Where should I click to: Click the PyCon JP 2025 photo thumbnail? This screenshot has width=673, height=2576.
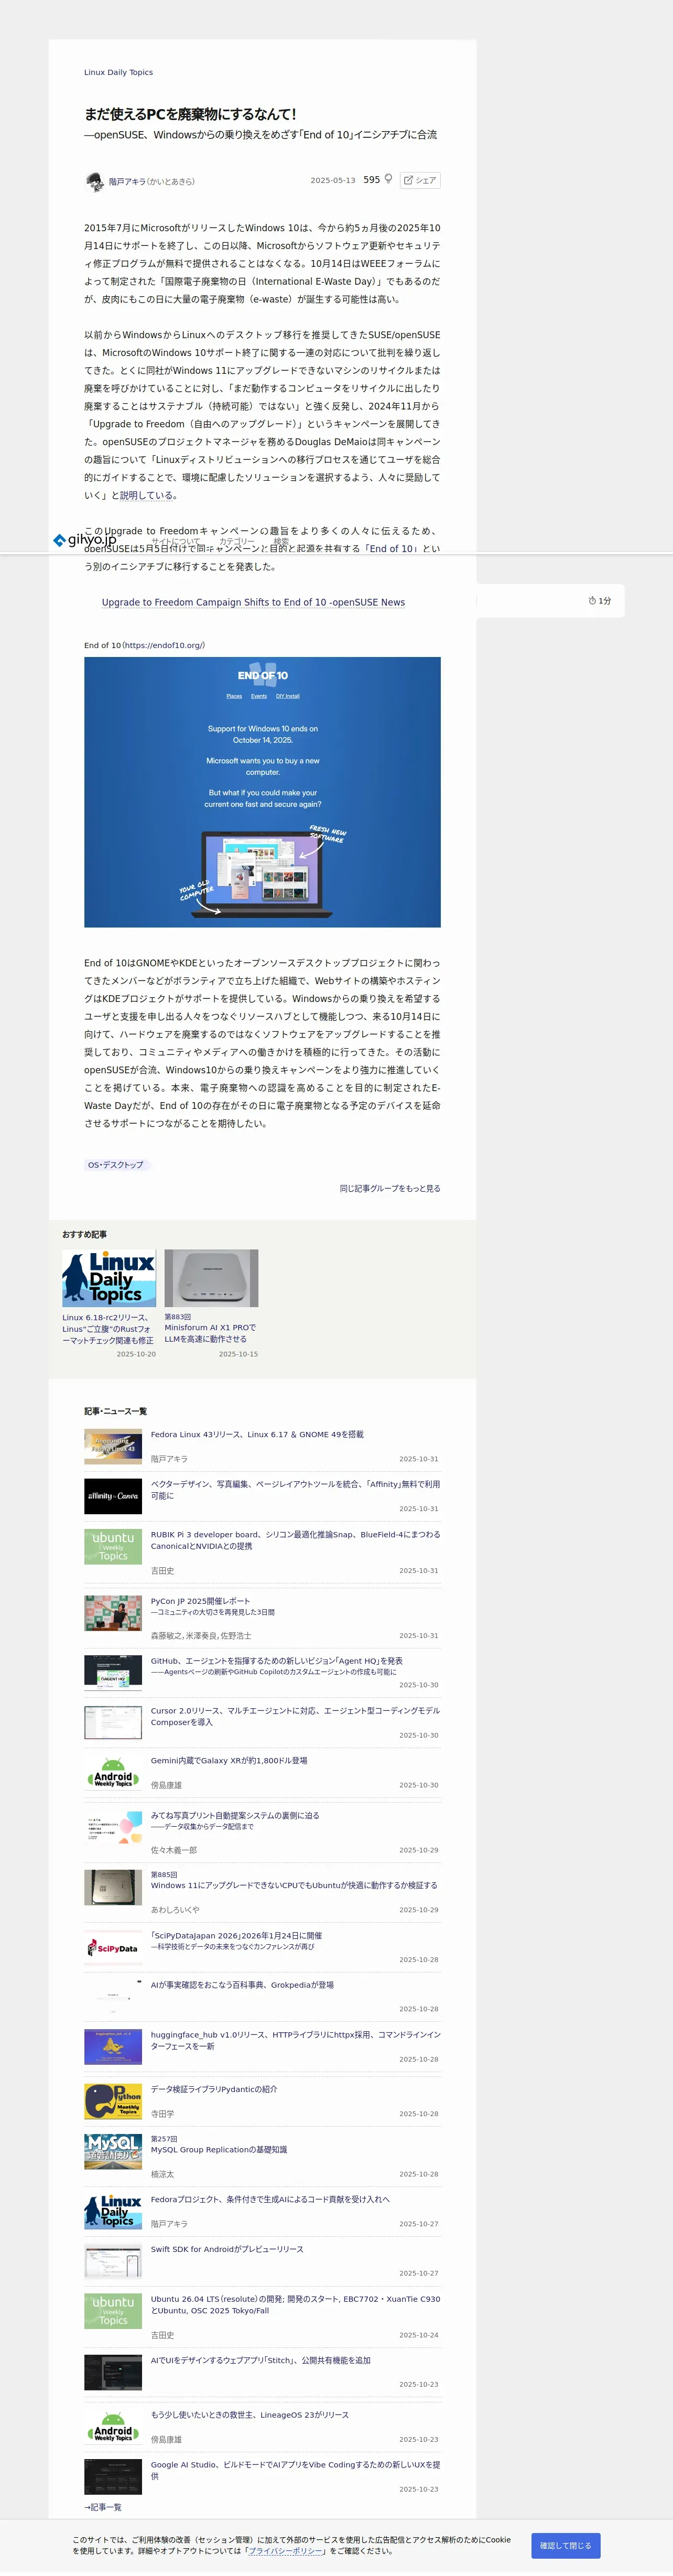point(113,1613)
